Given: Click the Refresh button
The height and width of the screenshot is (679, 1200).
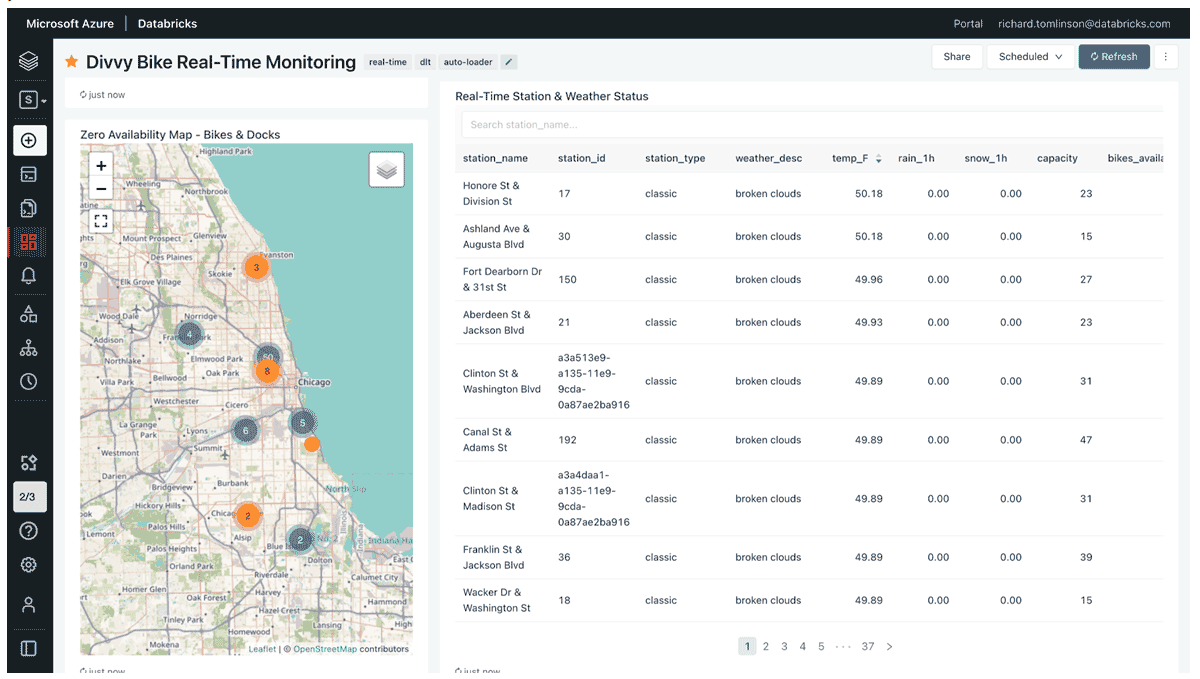Looking at the screenshot, I should click(x=1113, y=57).
